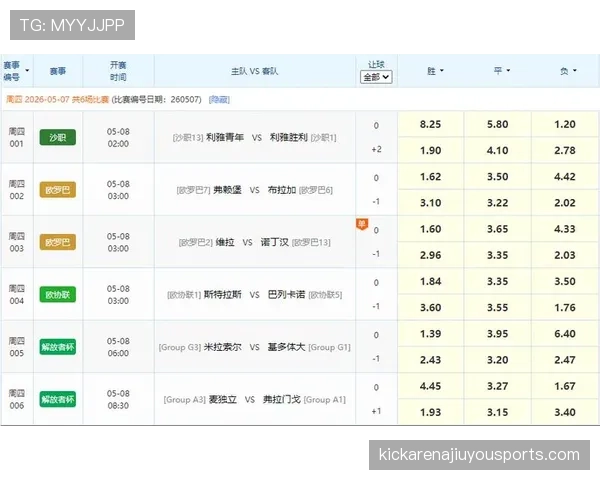Image resolution: width=600 pixels, height=480 pixels.
Task: Select loss odds 1.67 for match 006
Action: click(x=565, y=387)
